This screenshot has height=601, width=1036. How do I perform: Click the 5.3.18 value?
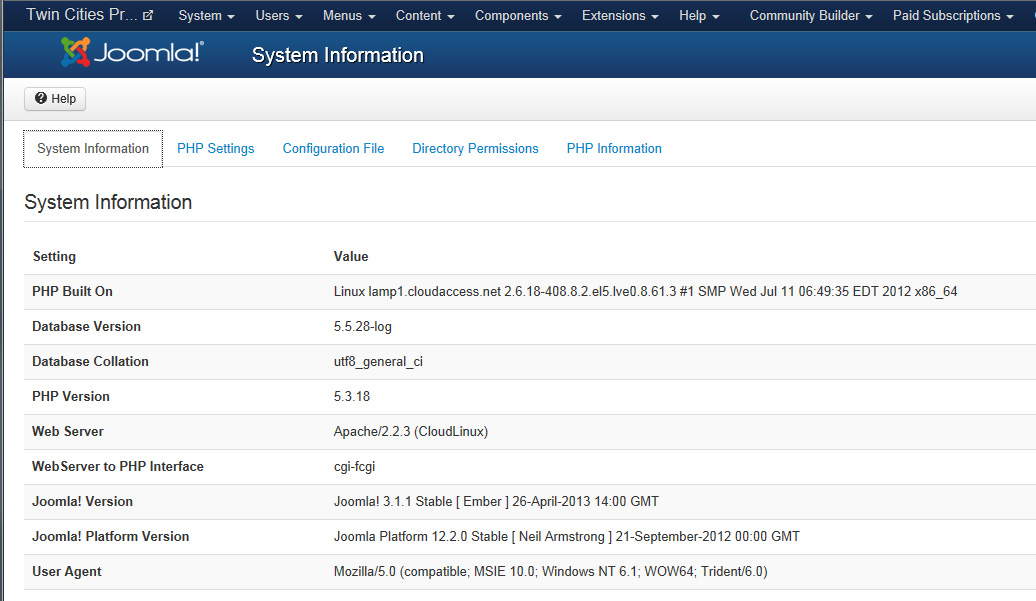(352, 396)
